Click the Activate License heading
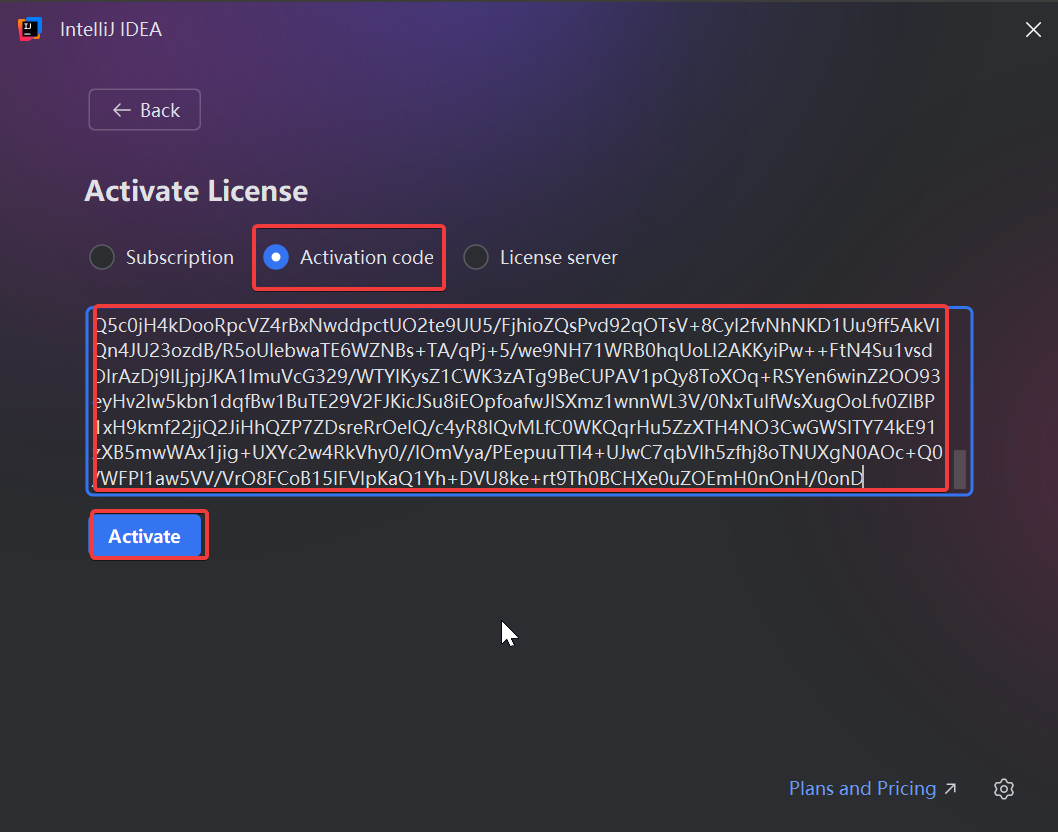 tap(196, 191)
